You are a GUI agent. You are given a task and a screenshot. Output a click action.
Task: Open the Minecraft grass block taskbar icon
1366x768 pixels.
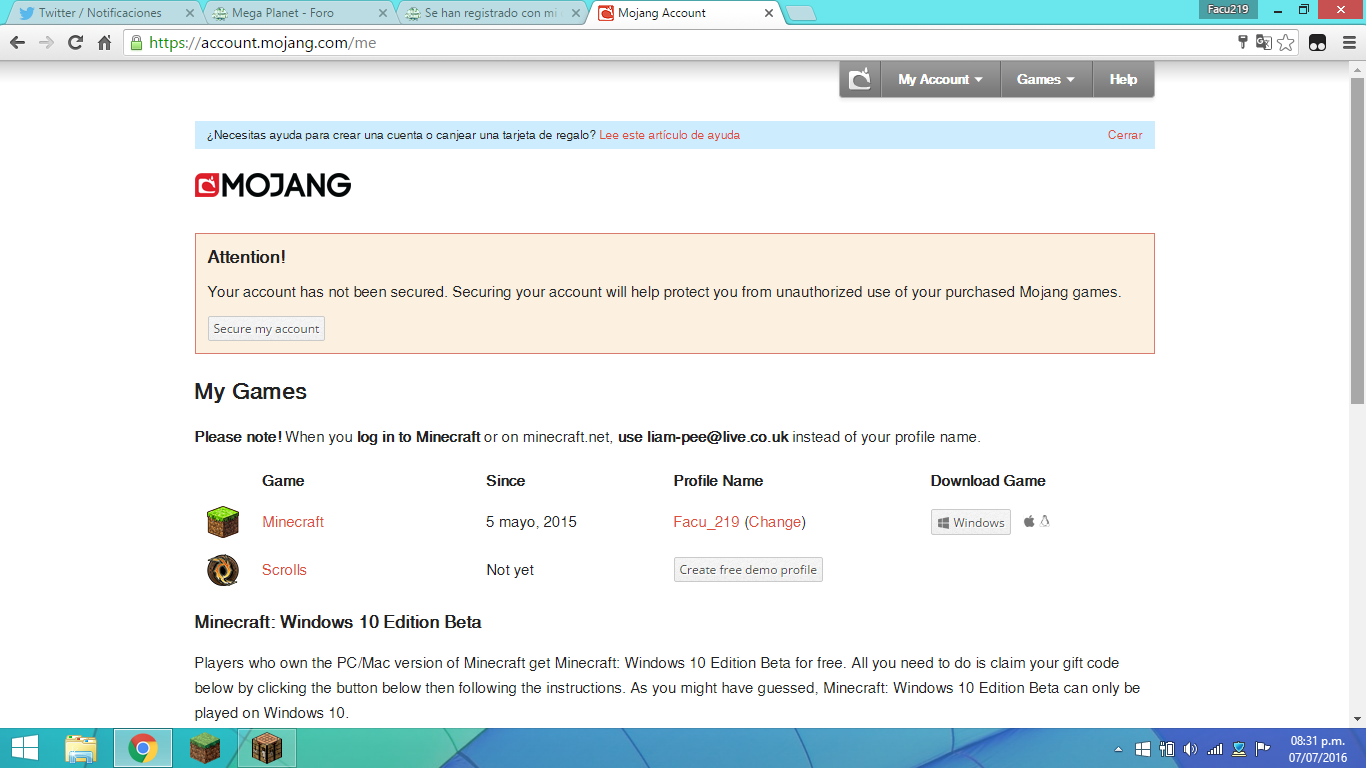(205, 748)
